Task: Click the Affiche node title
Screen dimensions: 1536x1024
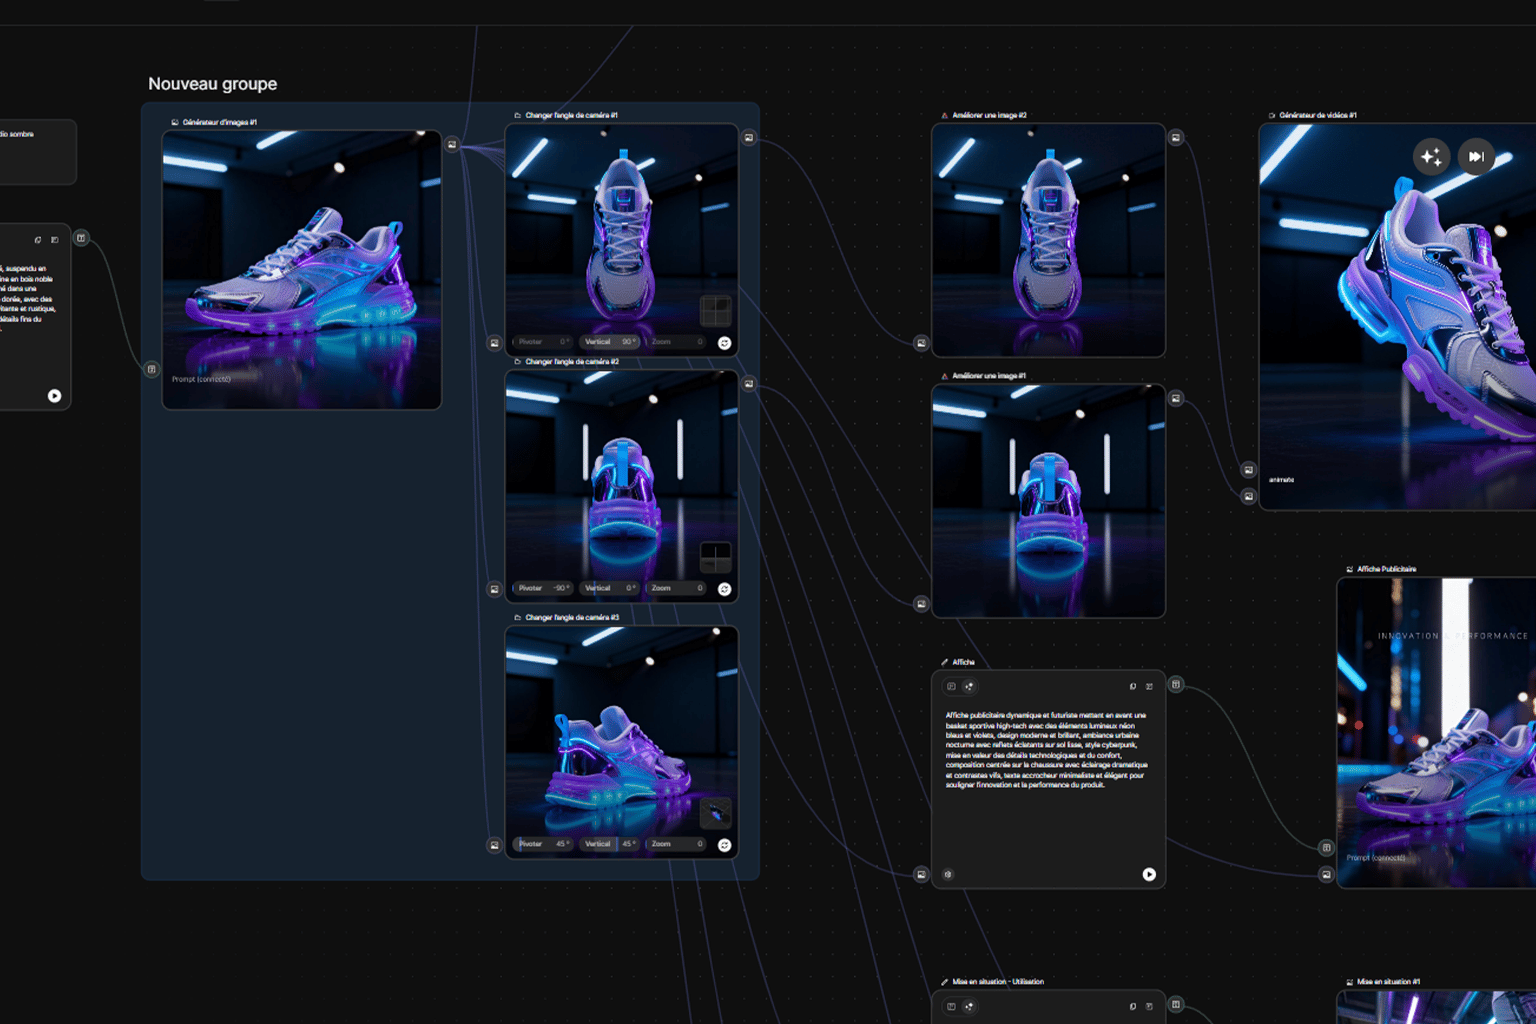Action: pos(963,662)
